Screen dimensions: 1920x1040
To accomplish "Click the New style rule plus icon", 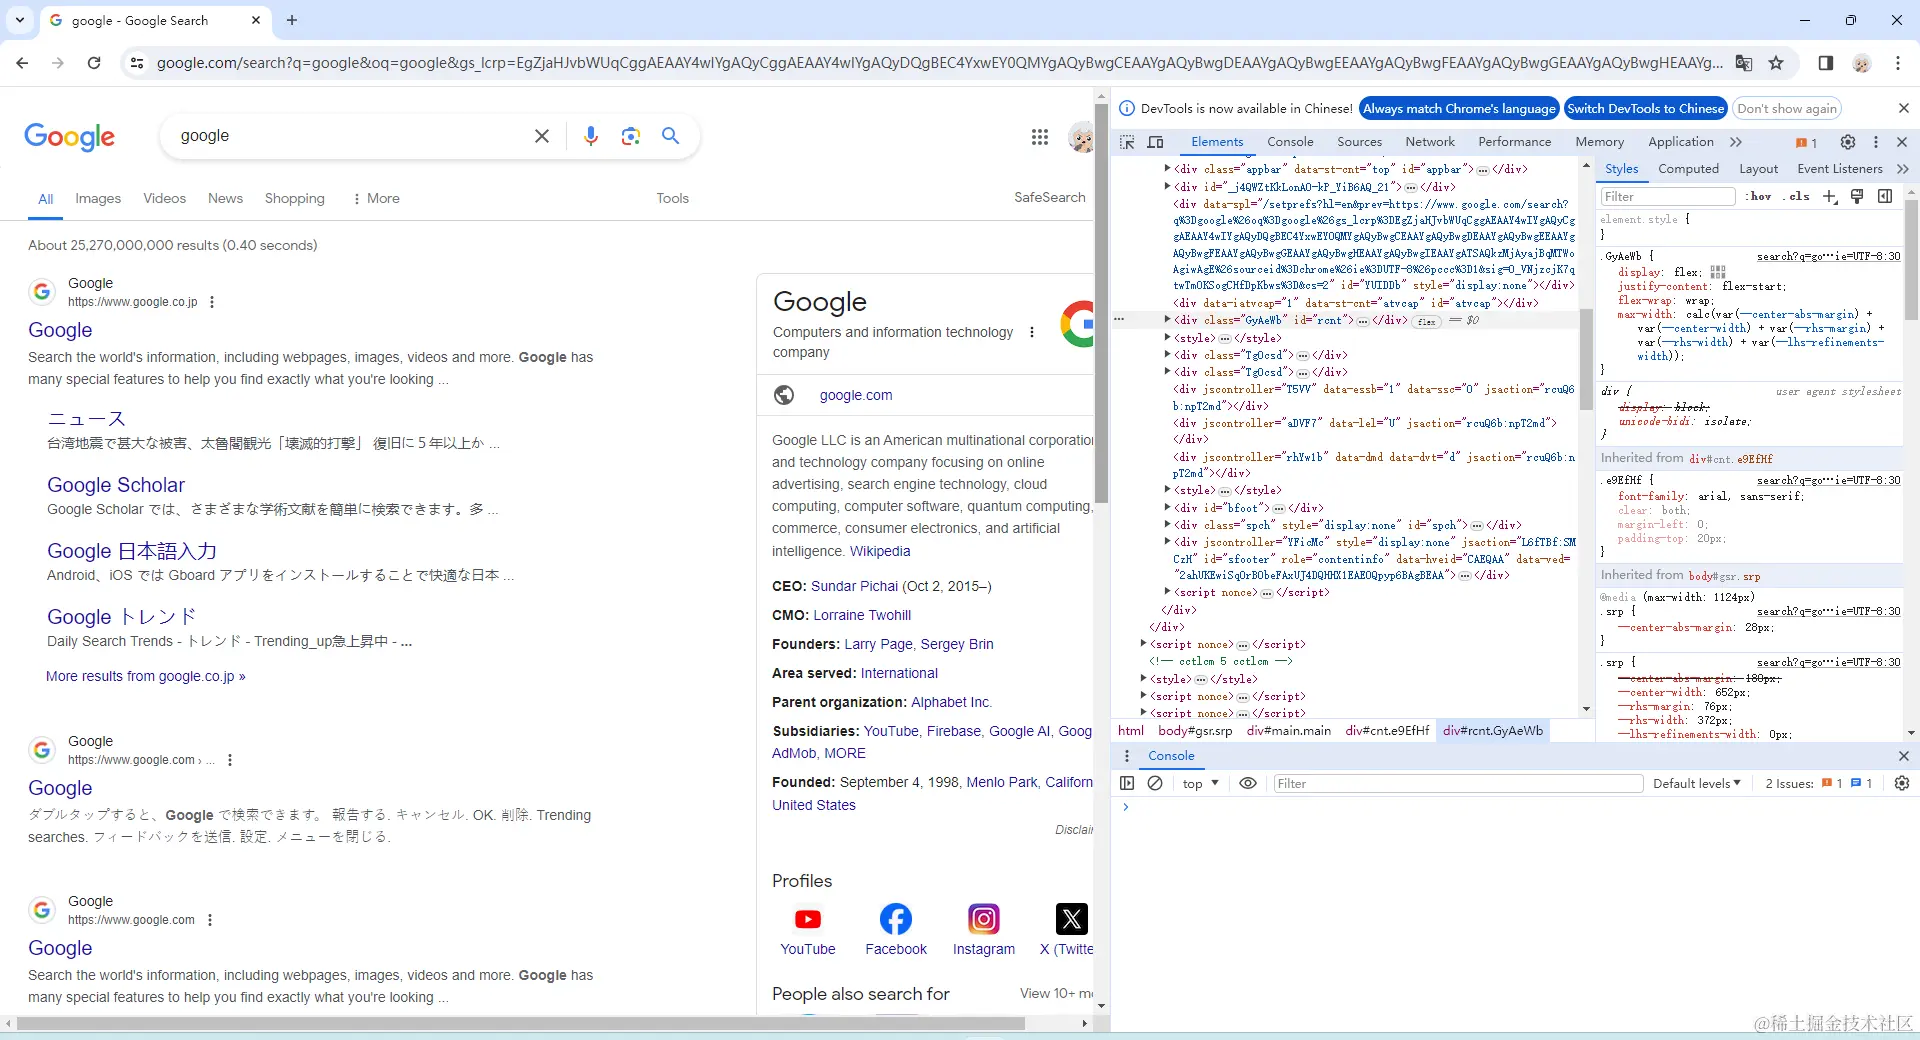I will 1830,196.
